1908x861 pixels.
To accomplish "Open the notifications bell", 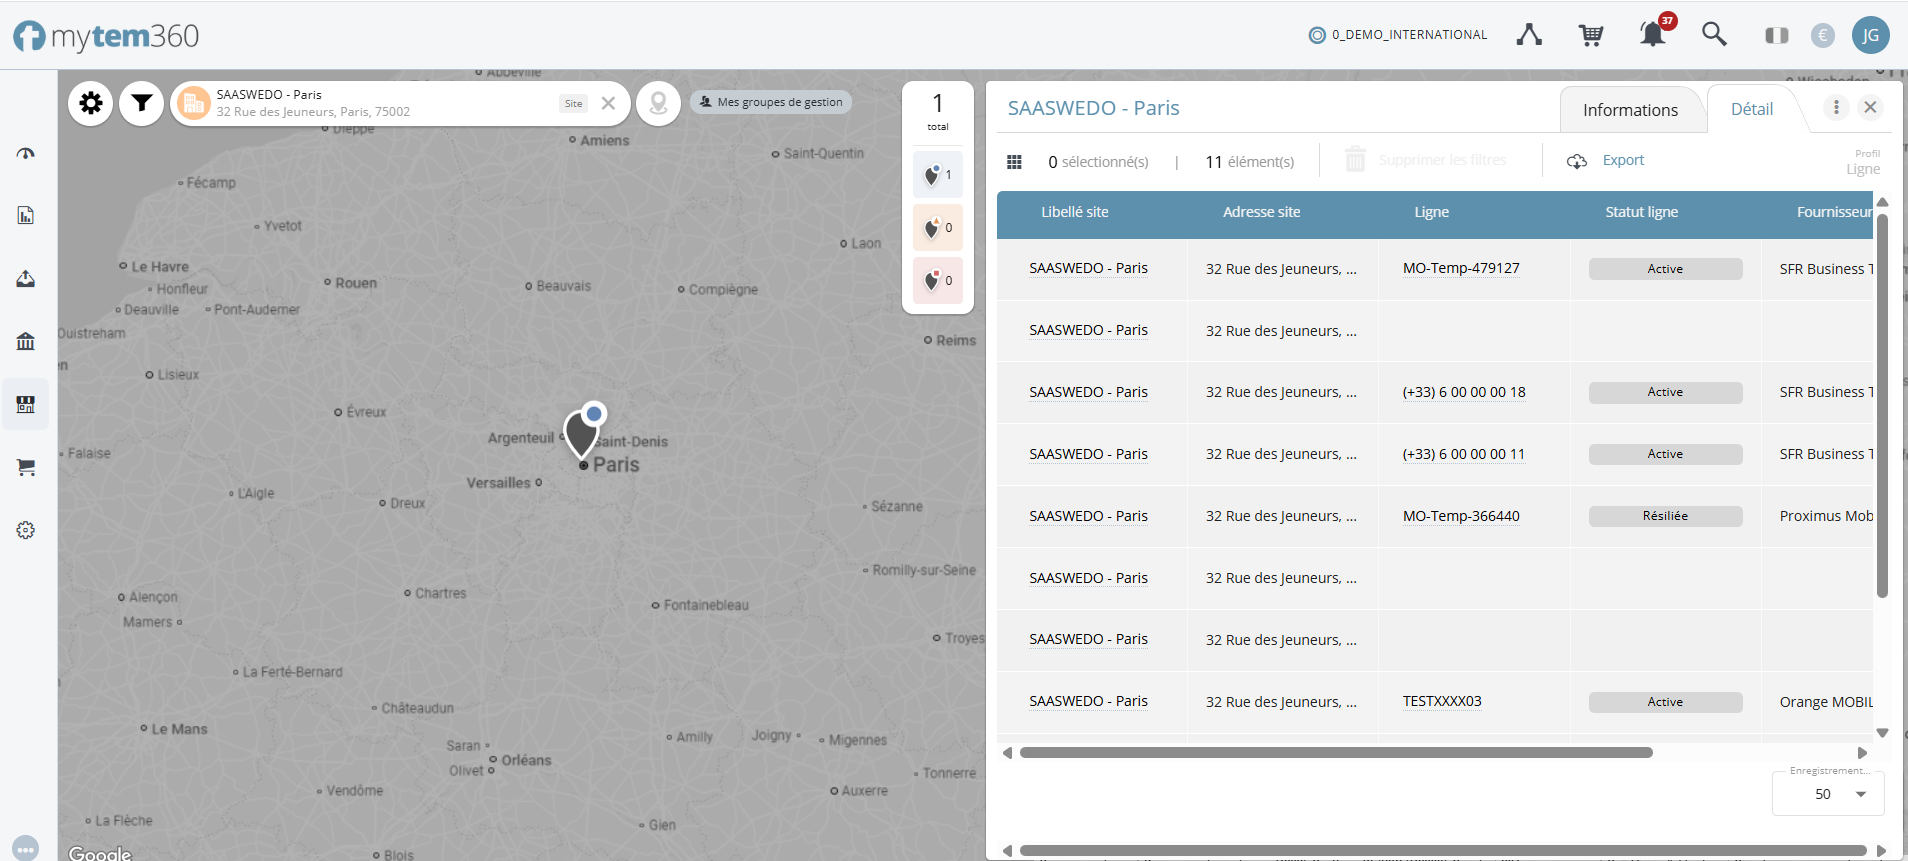I will coord(1652,35).
